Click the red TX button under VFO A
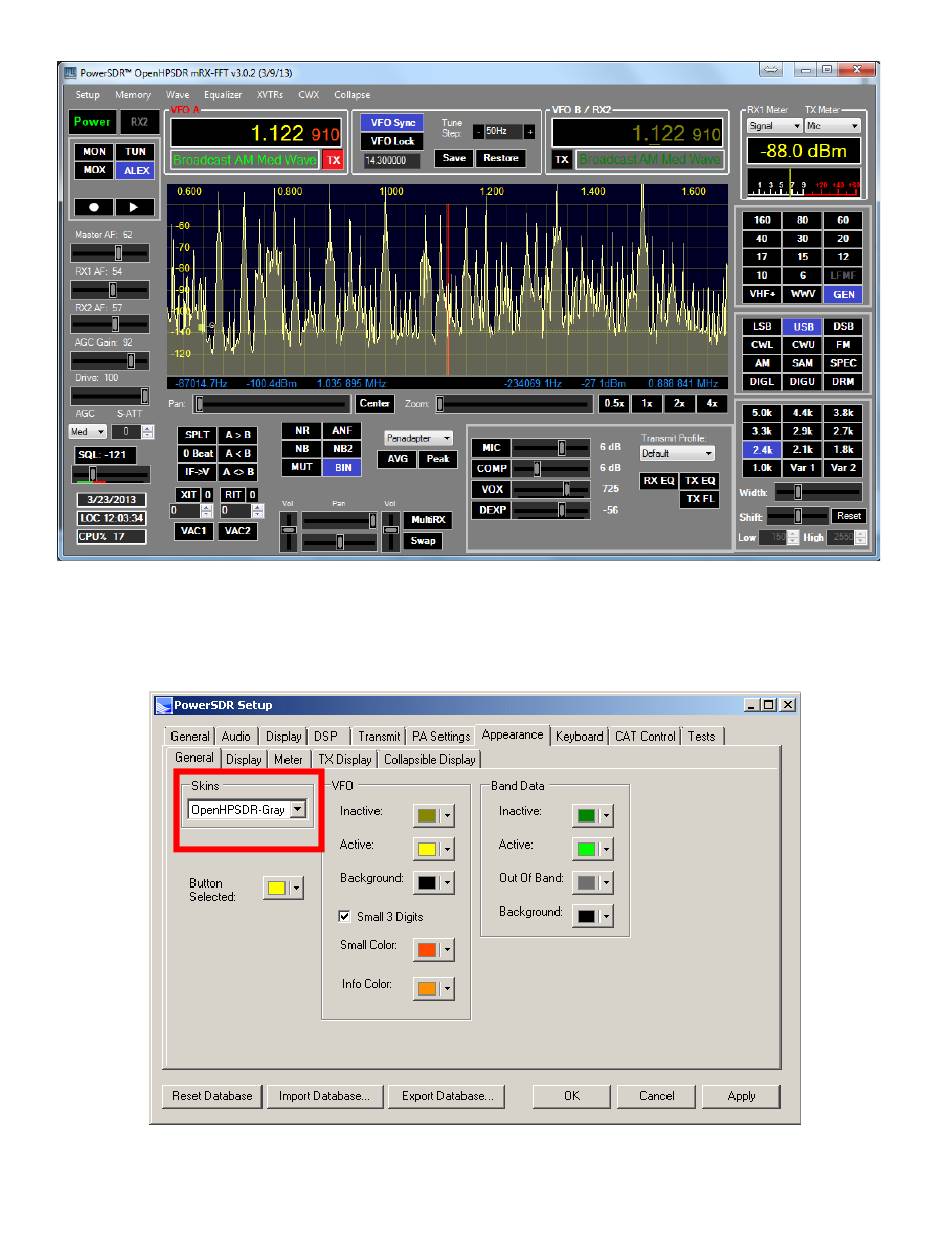The height and width of the screenshot is (1248, 950). pyautogui.click(x=333, y=159)
